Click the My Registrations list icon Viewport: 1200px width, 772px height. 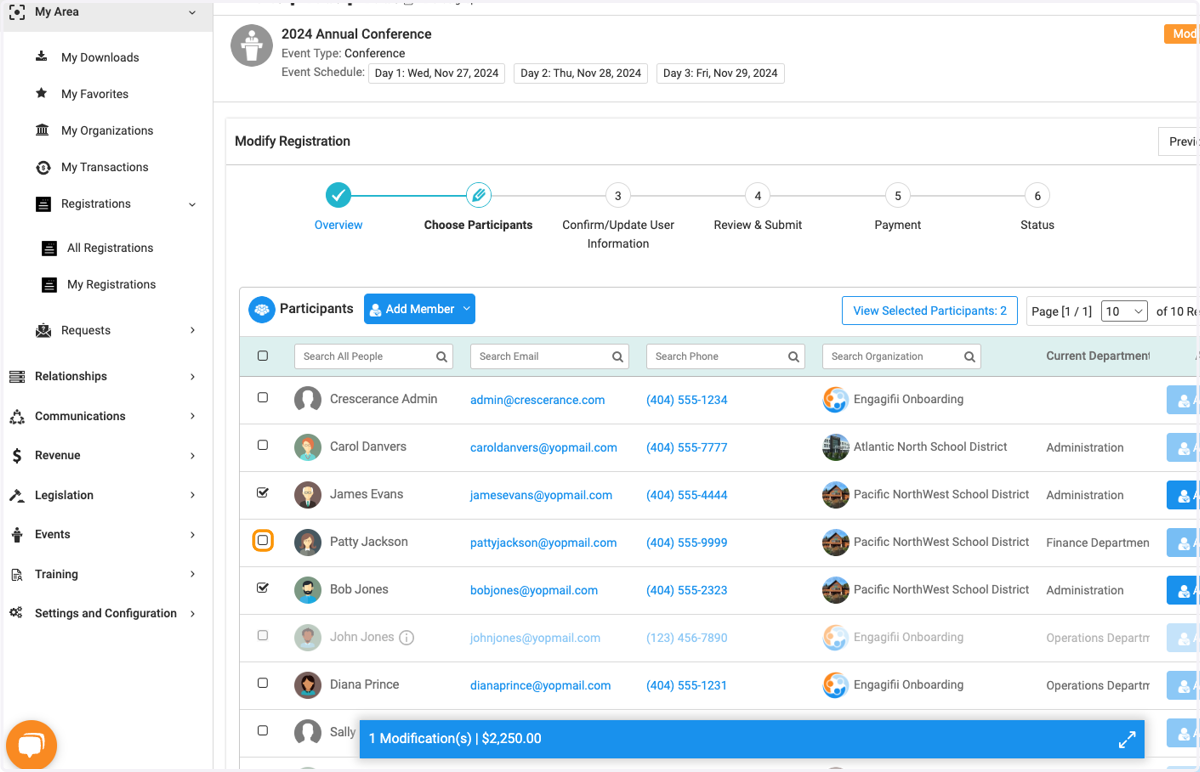click(x=49, y=285)
